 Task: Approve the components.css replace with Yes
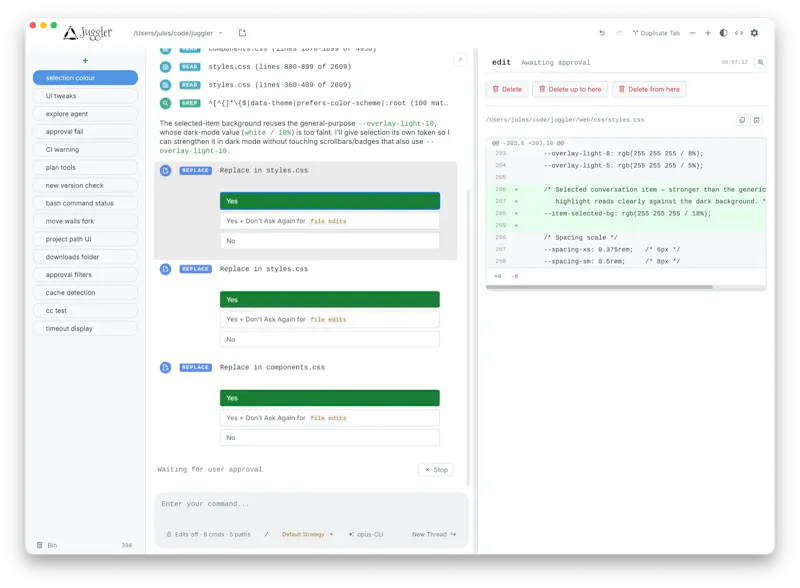coord(330,398)
